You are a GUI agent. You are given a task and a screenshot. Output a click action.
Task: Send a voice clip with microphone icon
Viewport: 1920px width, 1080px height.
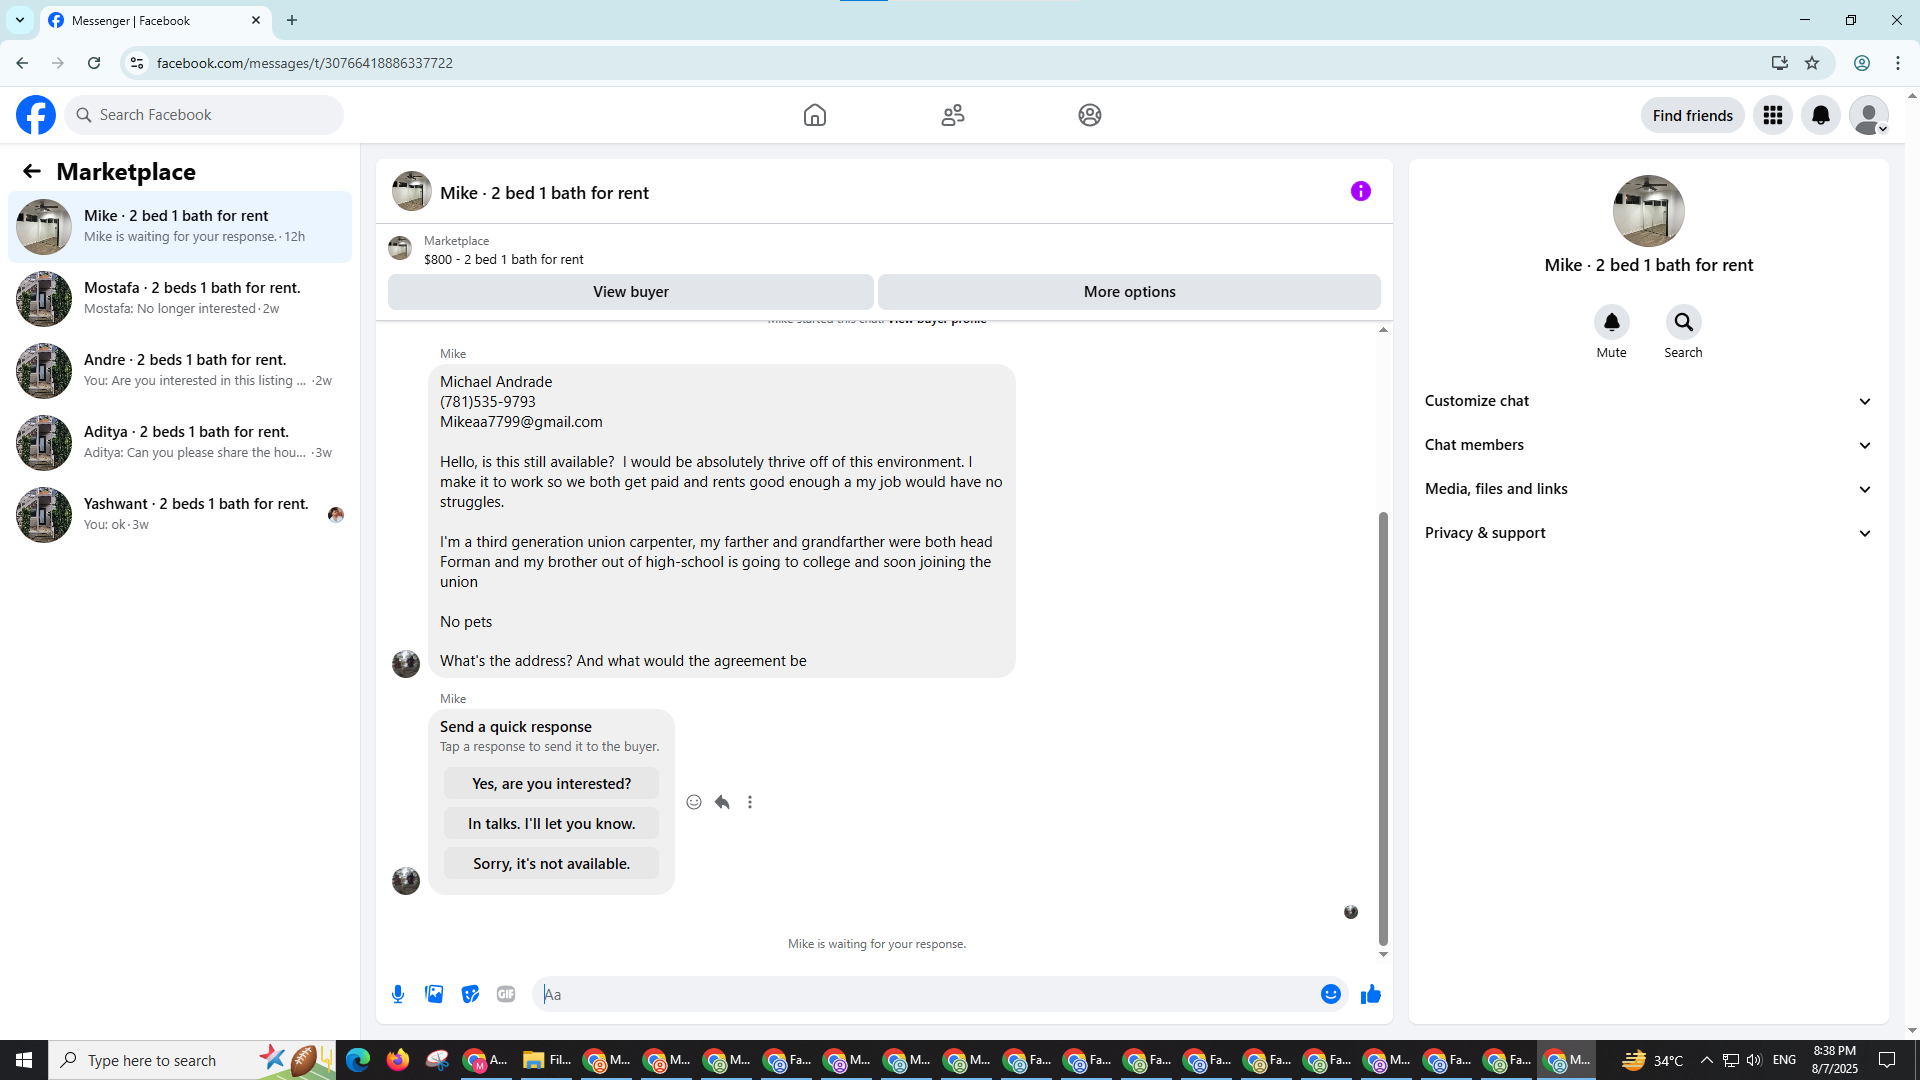[x=398, y=994]
